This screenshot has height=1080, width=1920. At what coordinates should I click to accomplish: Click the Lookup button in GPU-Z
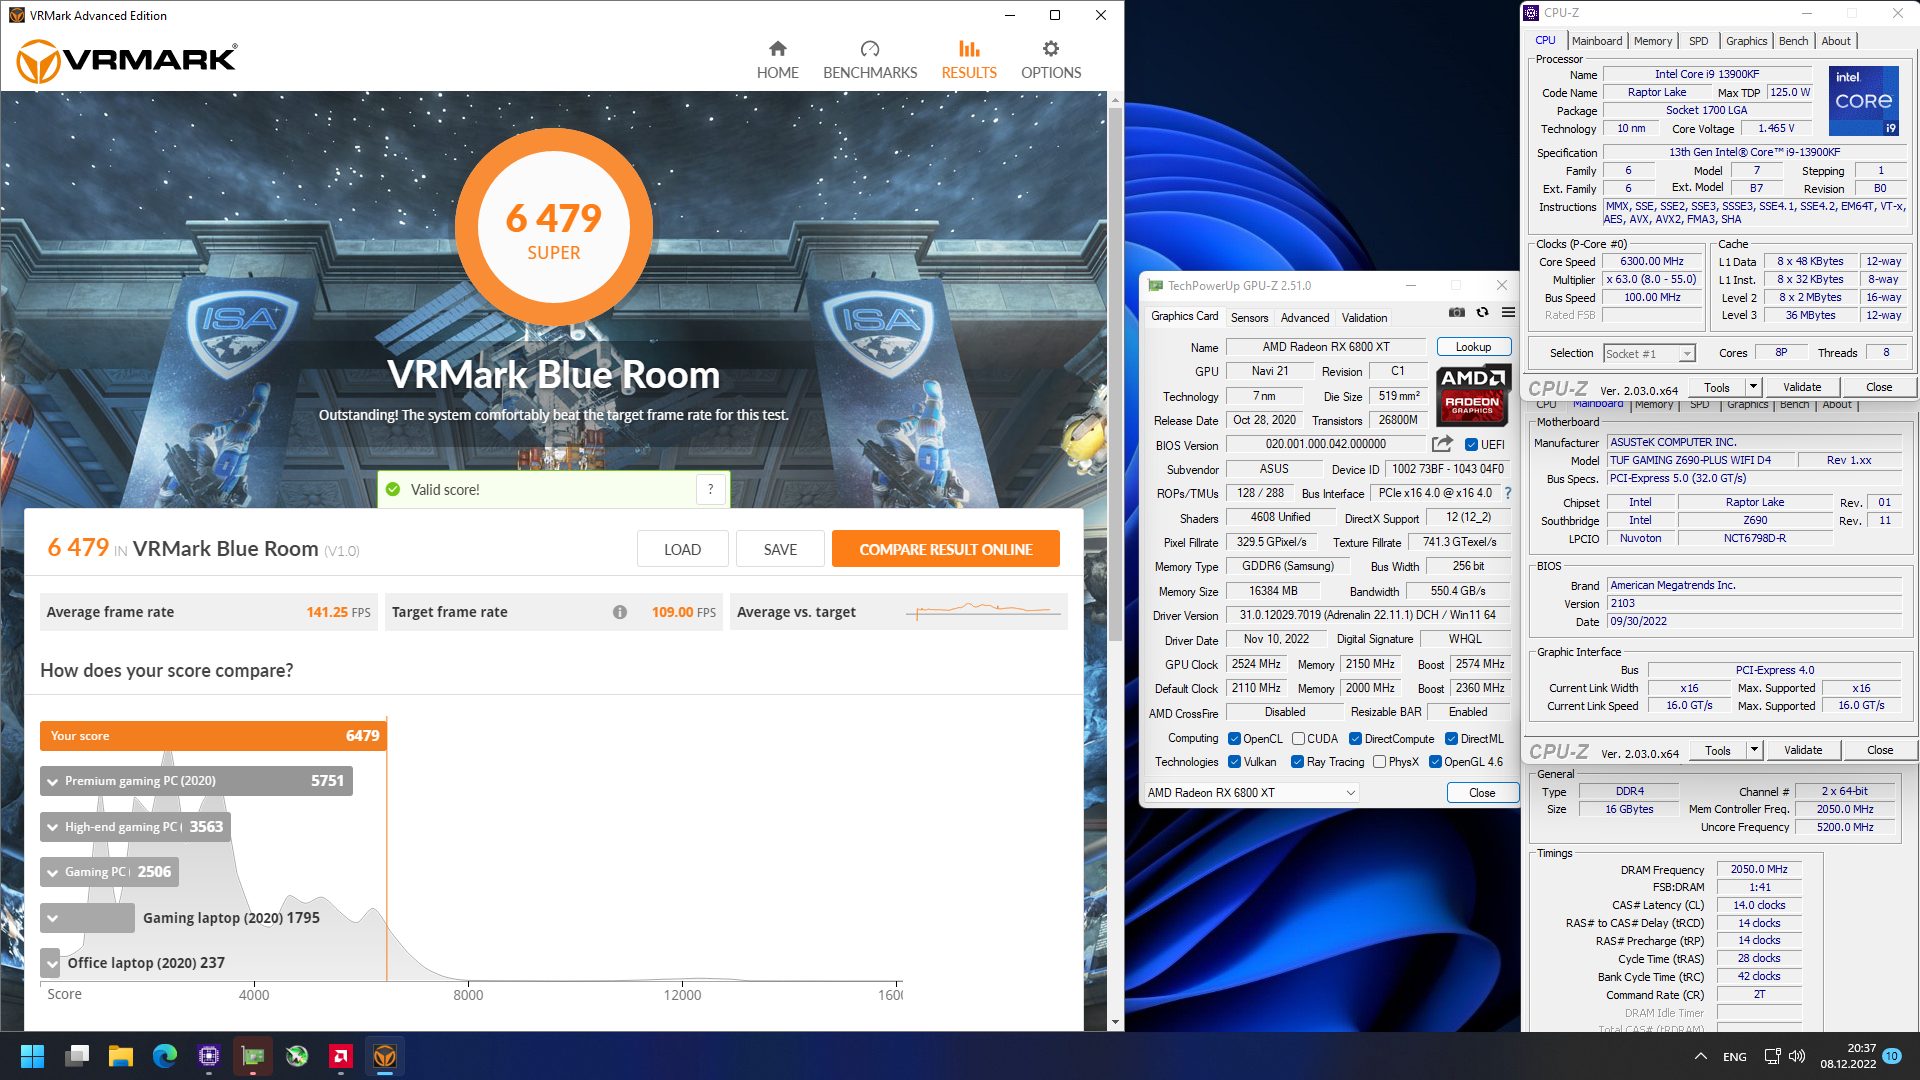1473,347
